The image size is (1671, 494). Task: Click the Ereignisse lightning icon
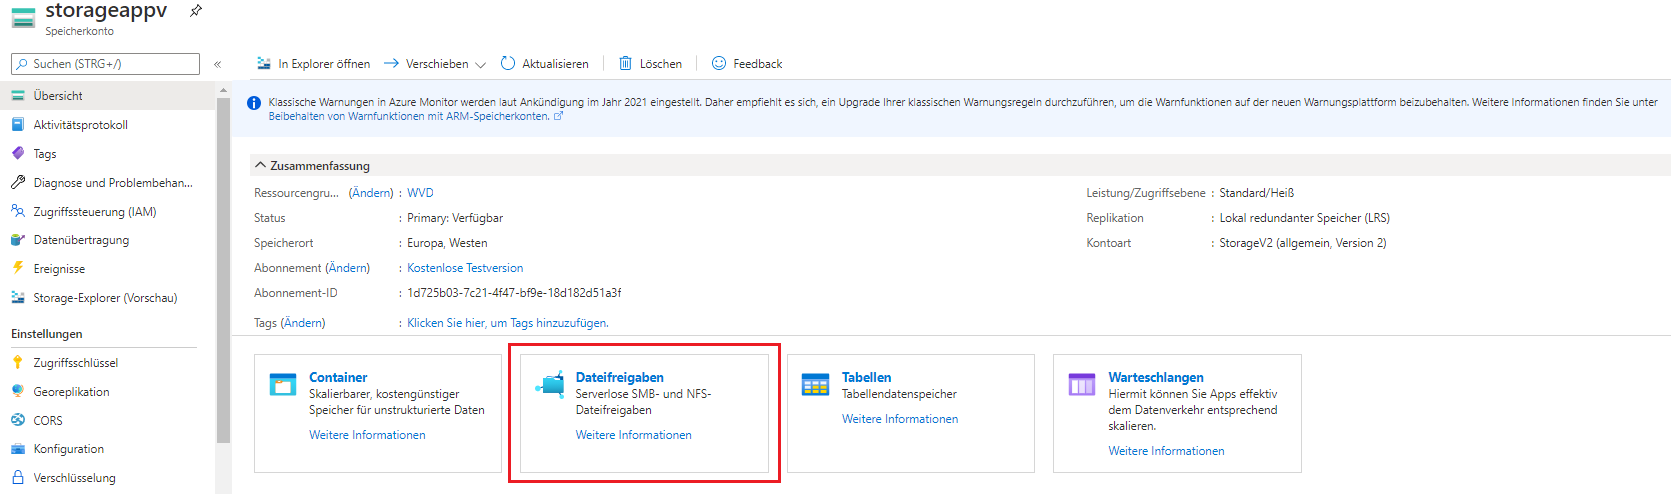pyautogui.click(x=18, y=268)
